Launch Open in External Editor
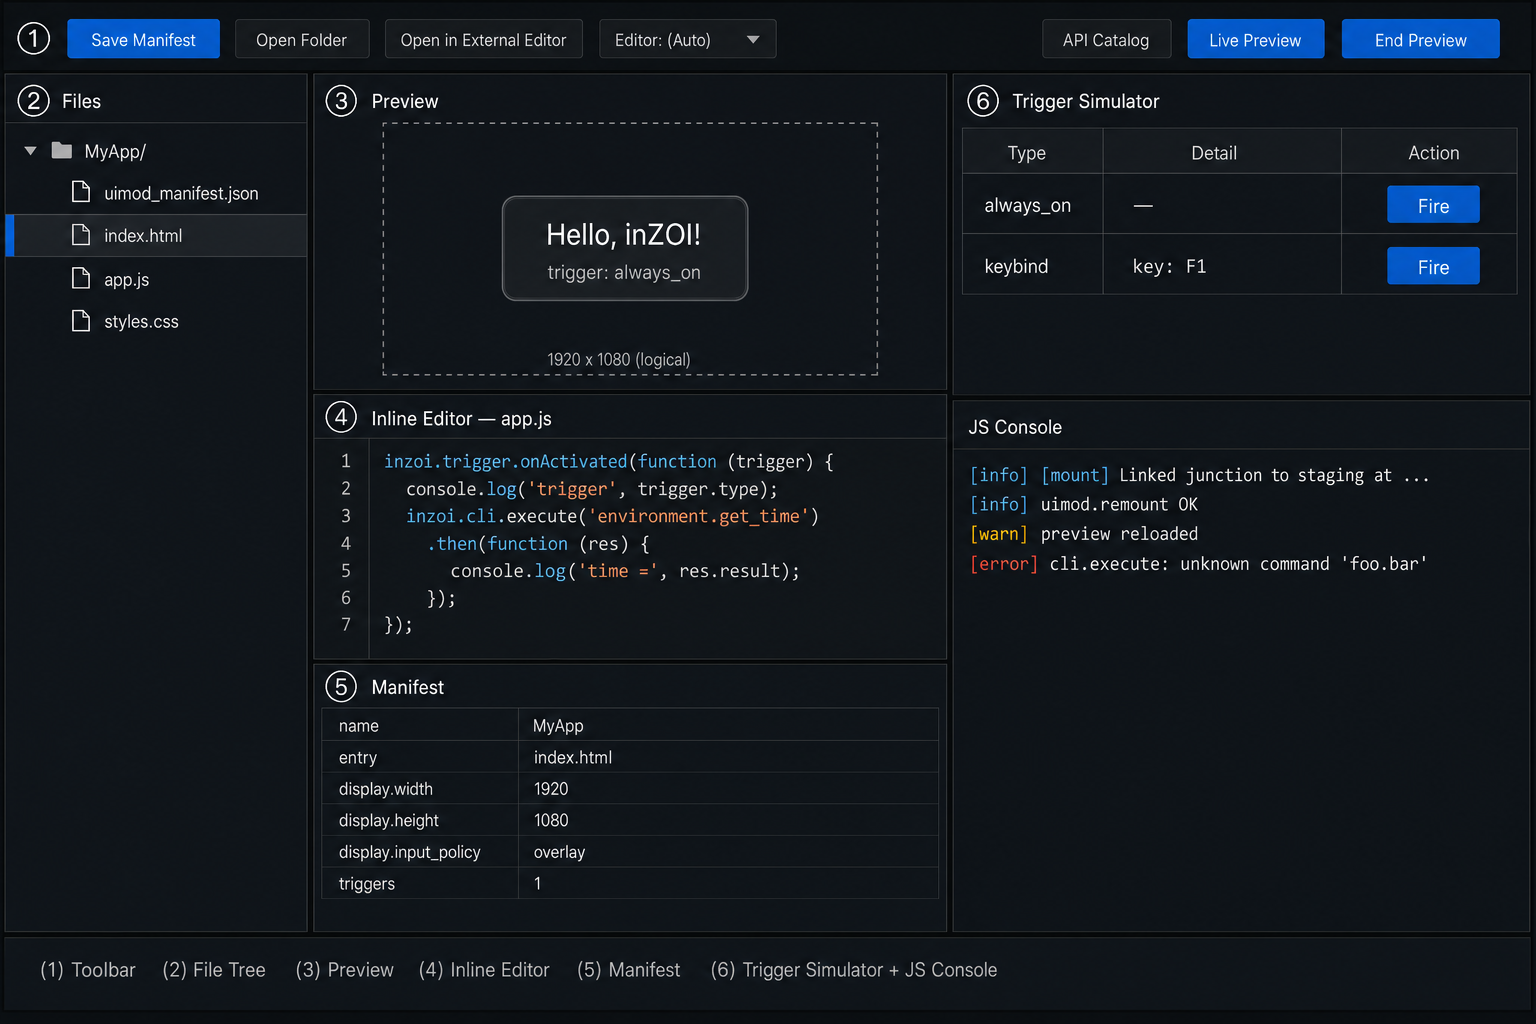The width and height of the screenshot is (1536, 1024). click(483, 39)
